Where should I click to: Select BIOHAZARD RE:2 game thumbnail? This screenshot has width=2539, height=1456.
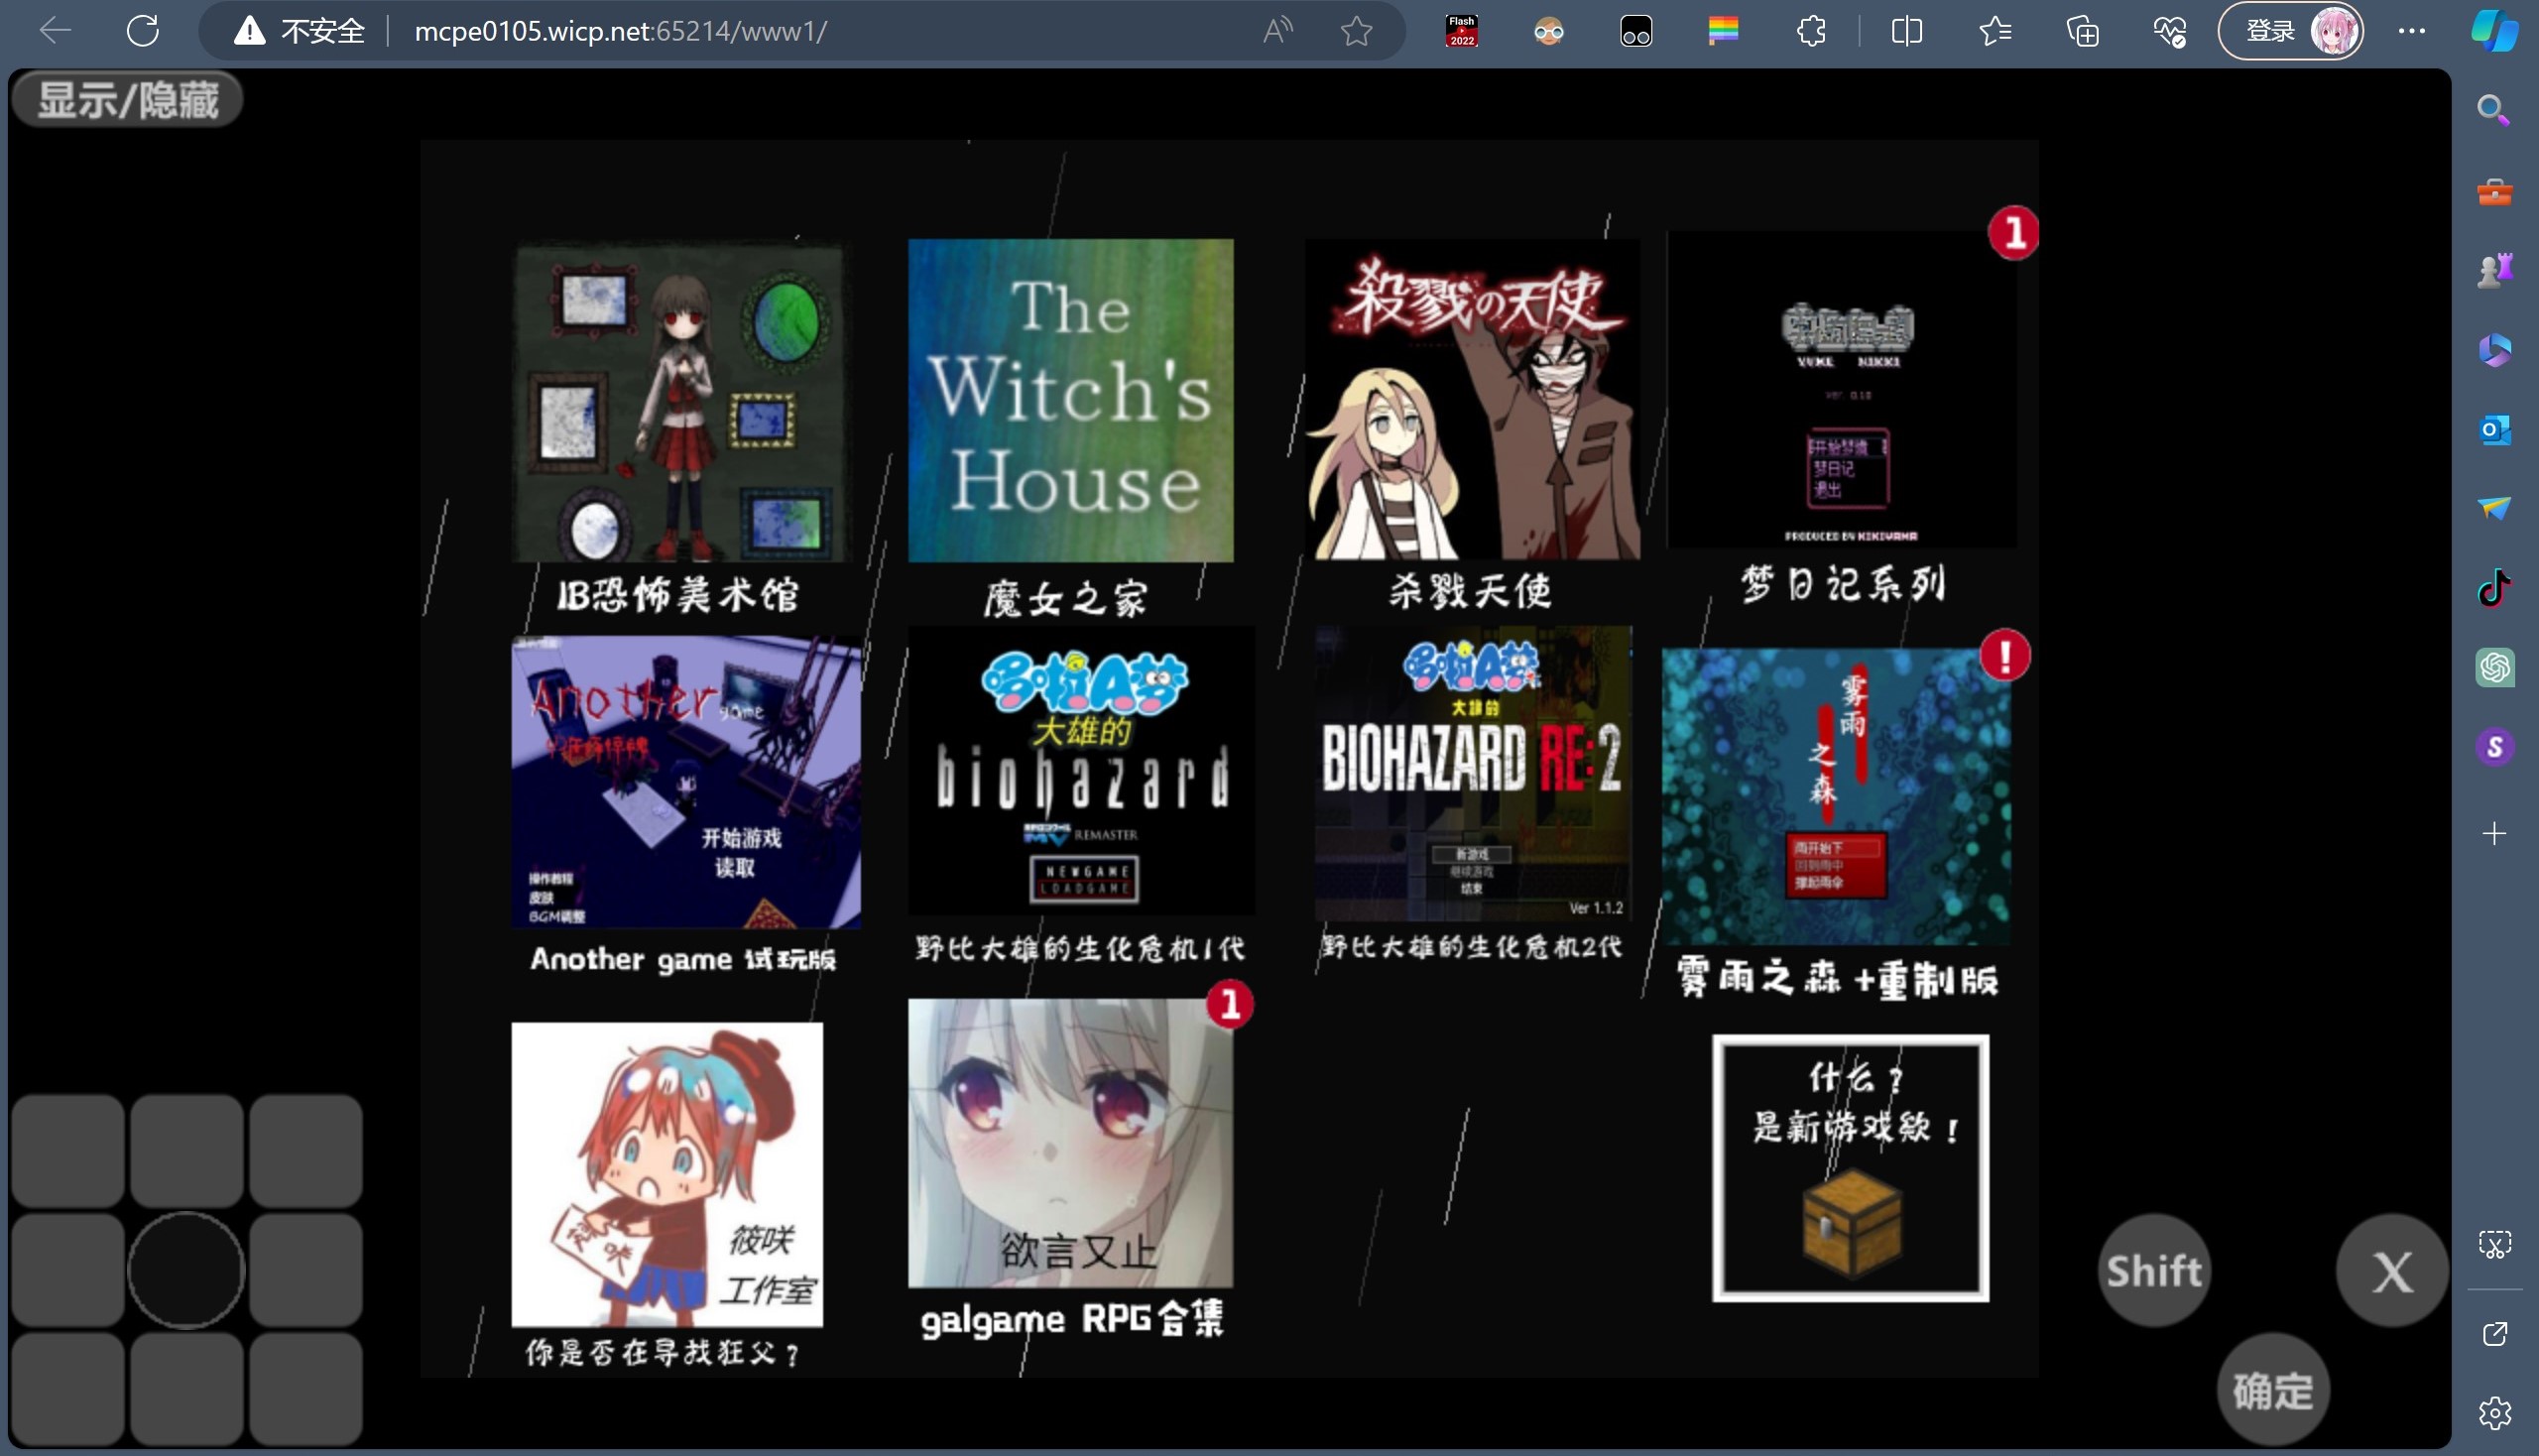click(x=1473, y=774)
